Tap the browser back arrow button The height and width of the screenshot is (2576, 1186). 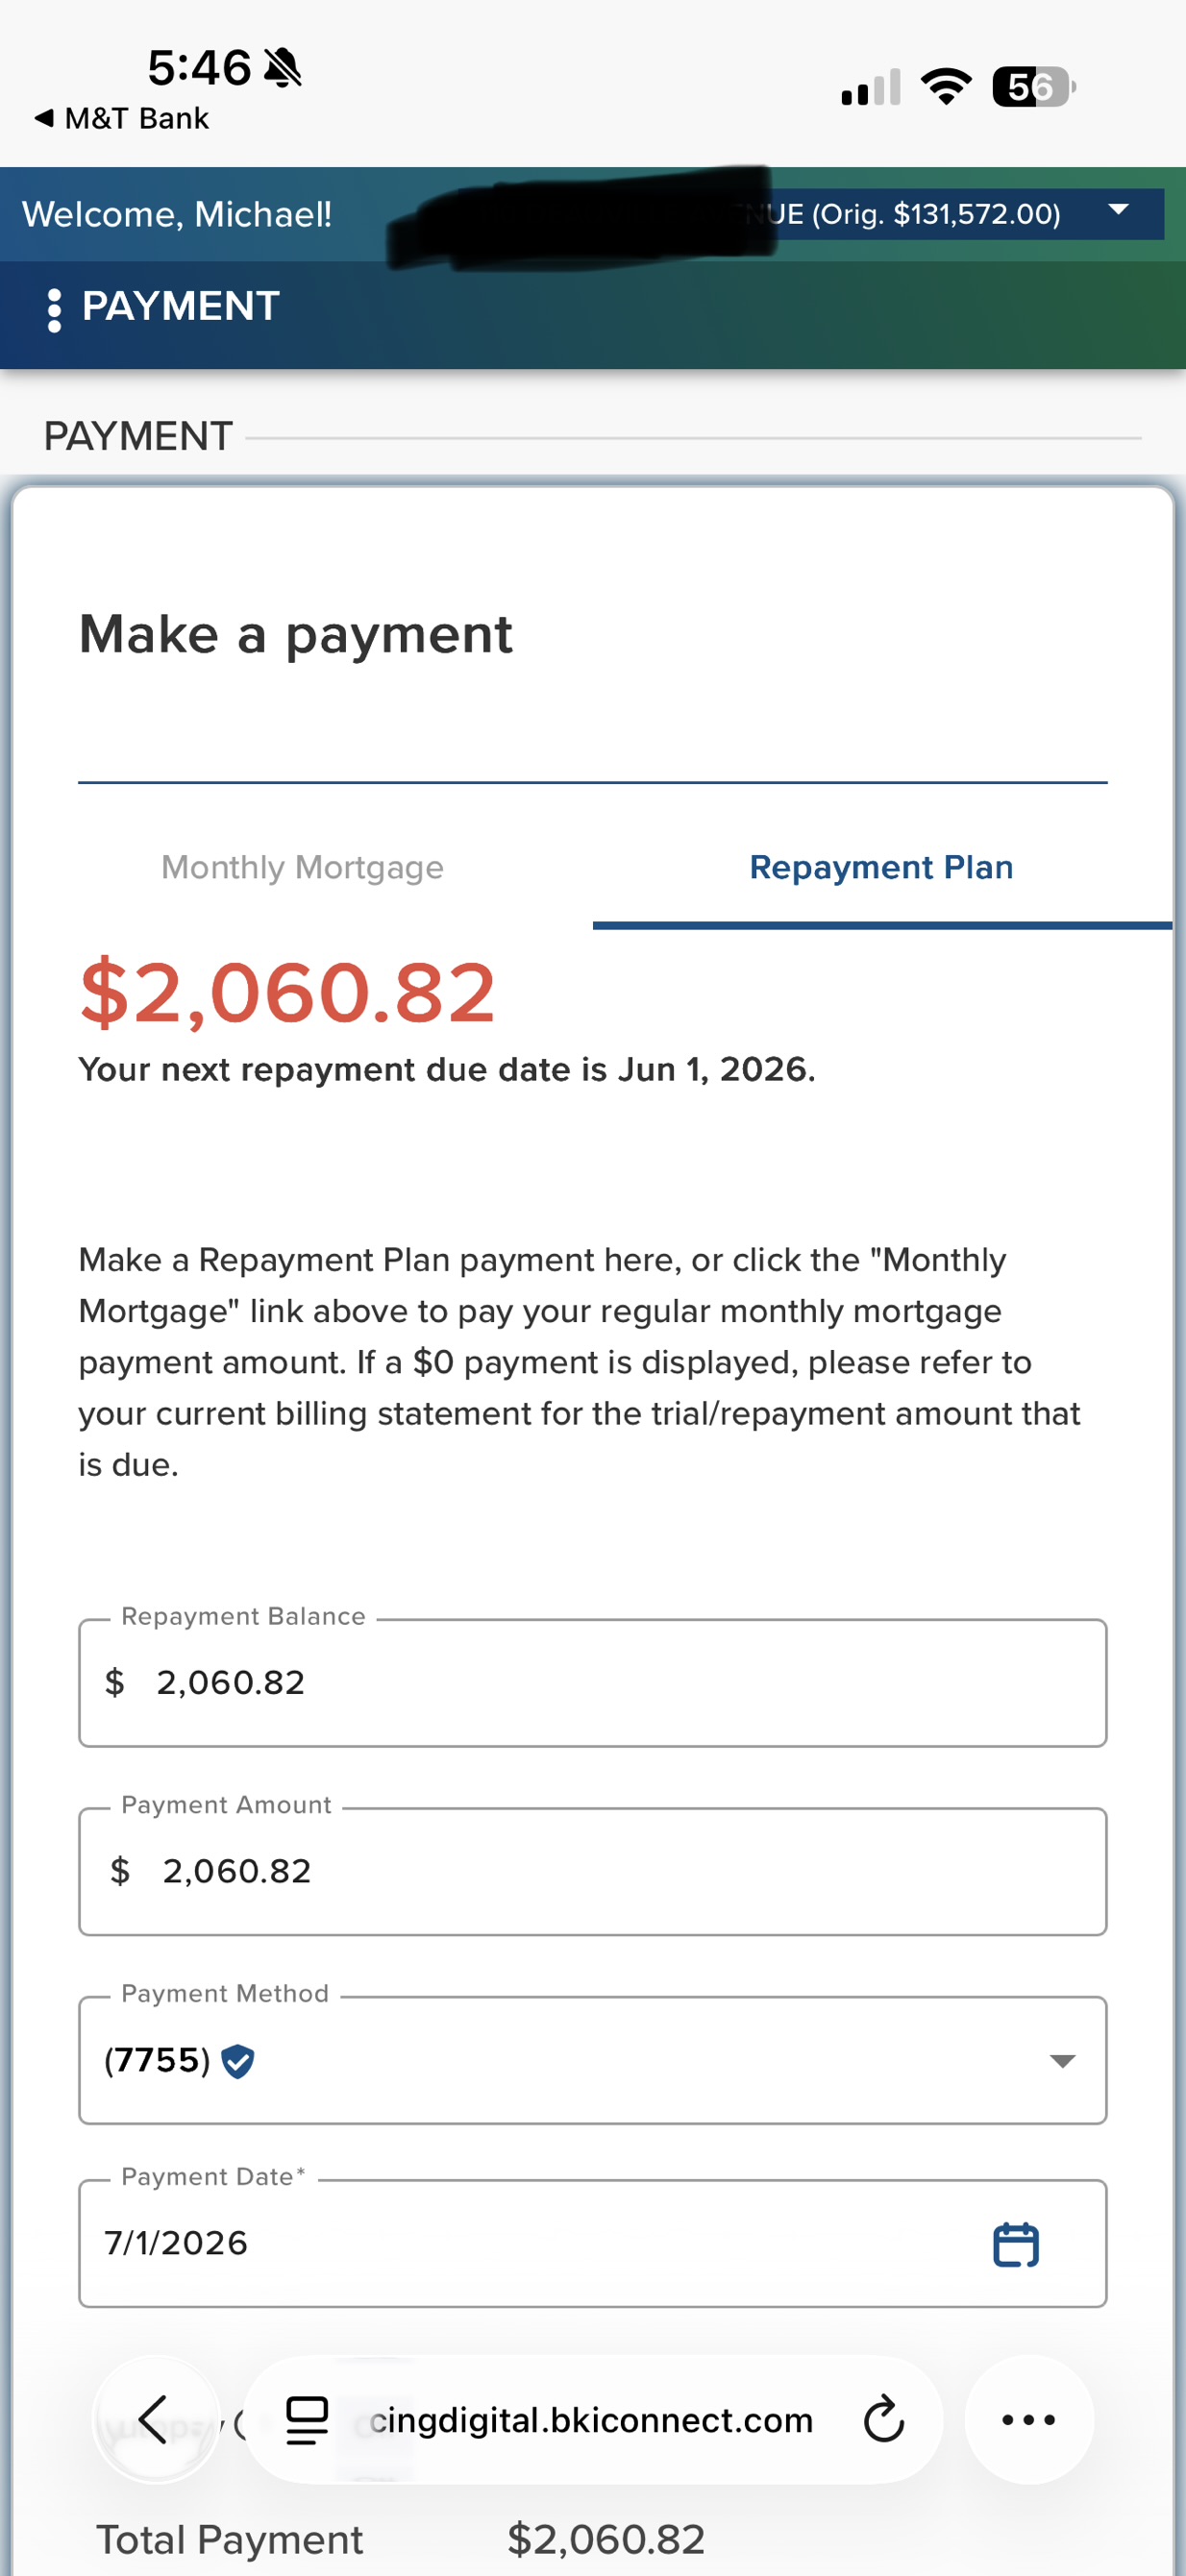tap(155, 2419)
